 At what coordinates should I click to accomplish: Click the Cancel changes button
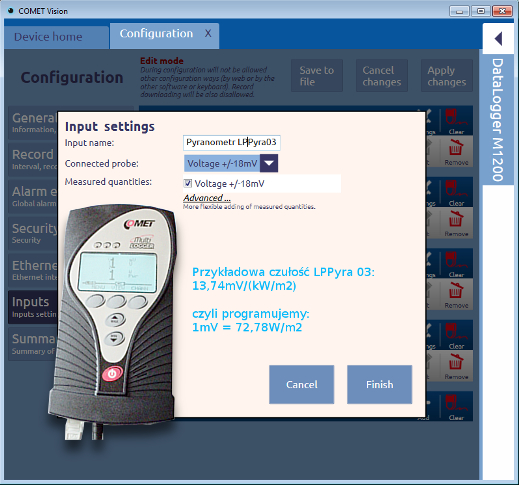click(x=382, y=76)
